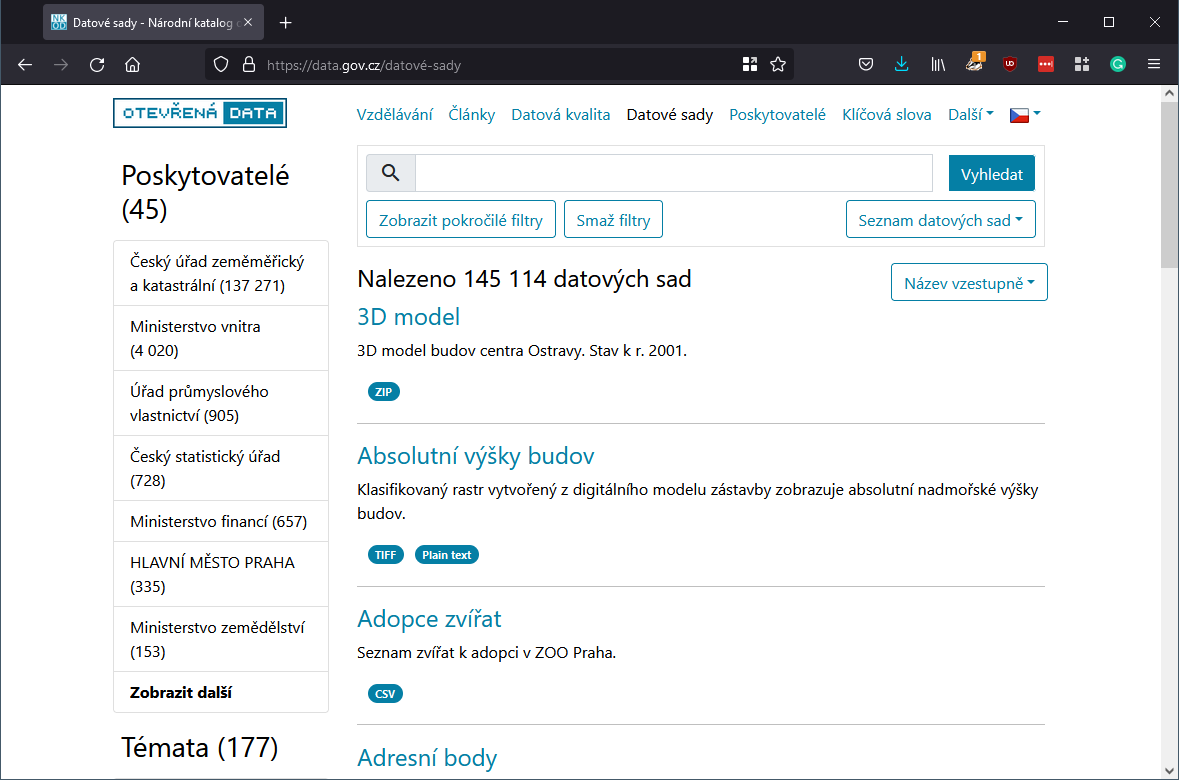Save the page to Pocket

pos(866,64)
